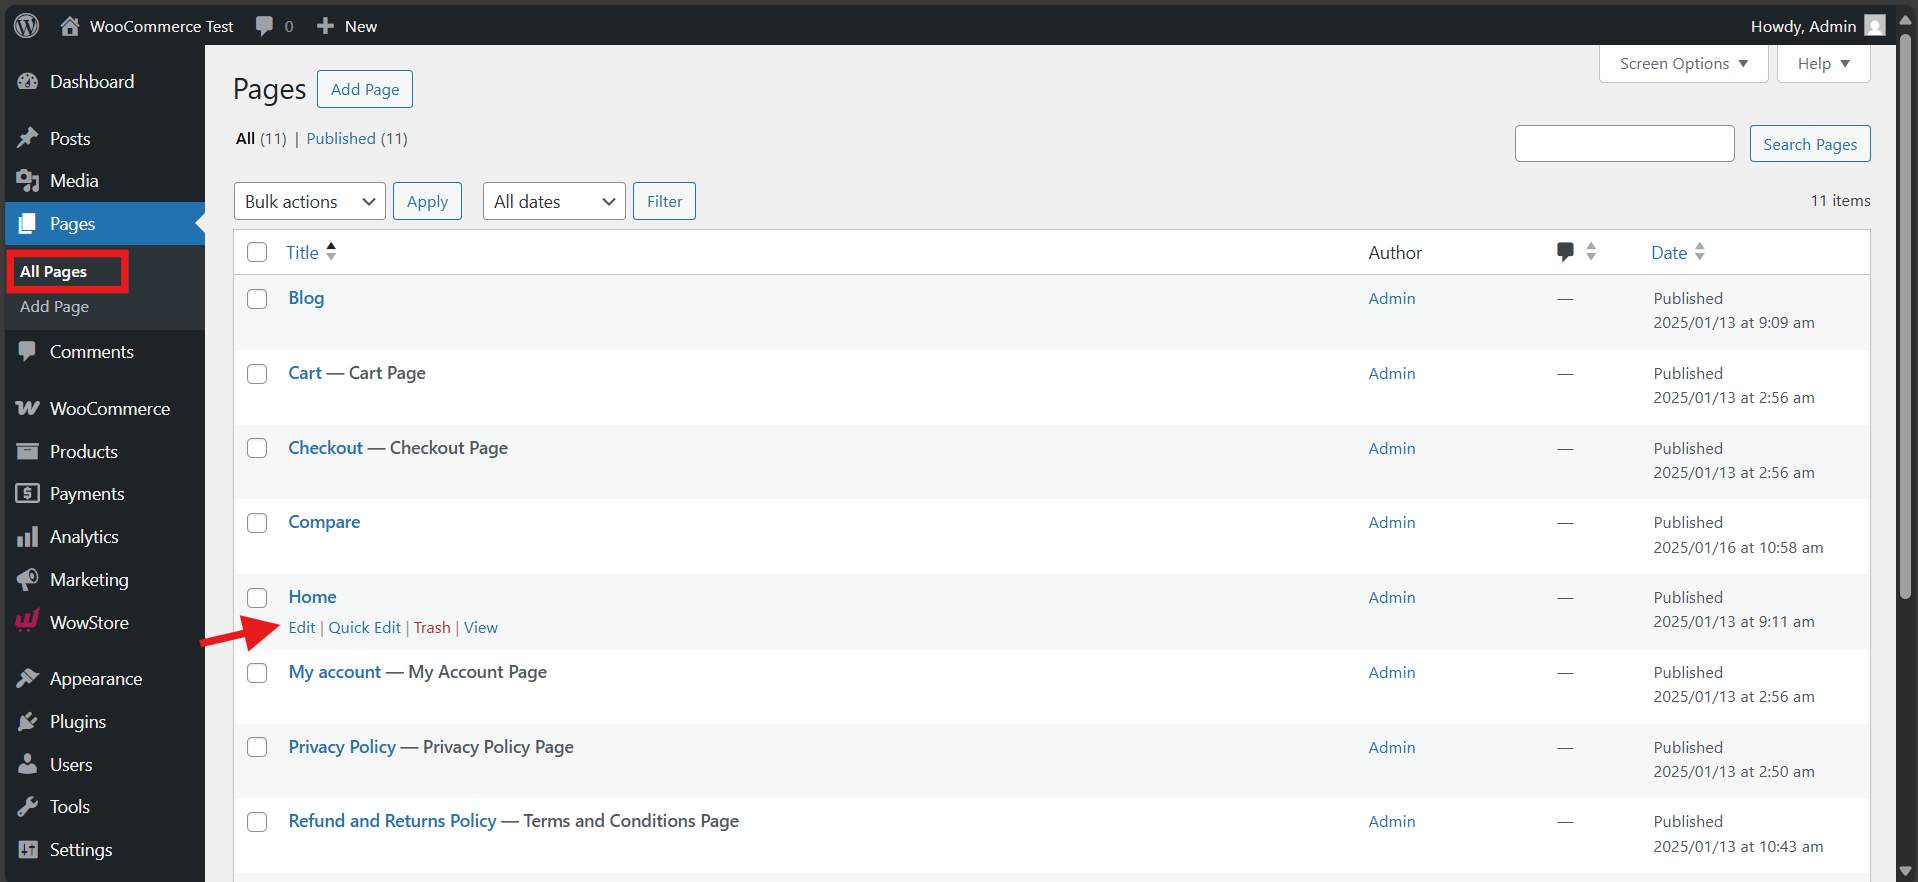Open All Pages submenu item

54,272
